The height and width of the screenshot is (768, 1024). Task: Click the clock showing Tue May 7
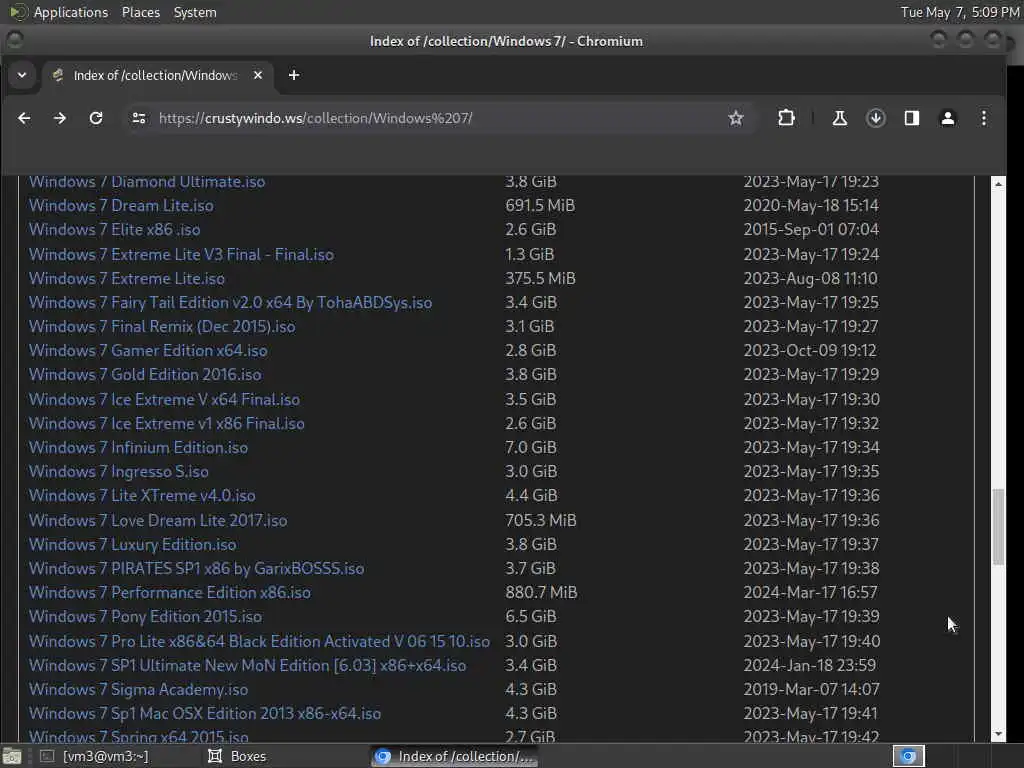click(959, 12)
